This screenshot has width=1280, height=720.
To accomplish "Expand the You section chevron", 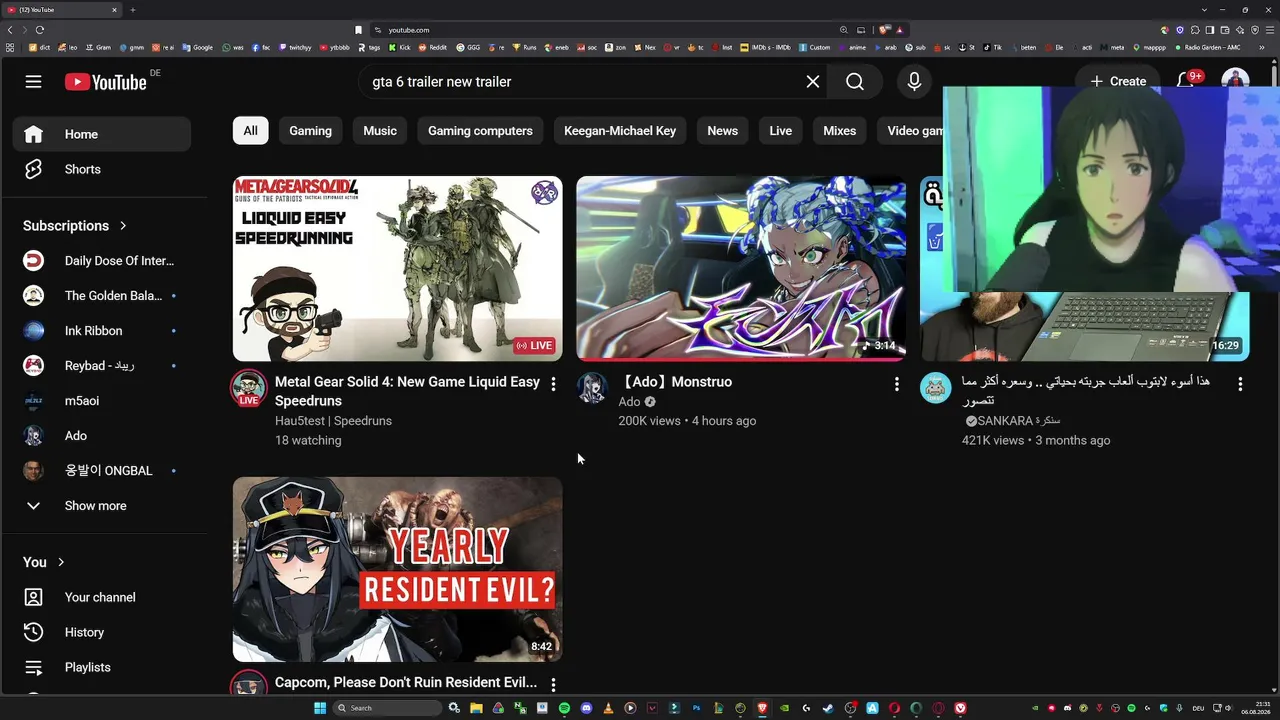I will (61, 562).
